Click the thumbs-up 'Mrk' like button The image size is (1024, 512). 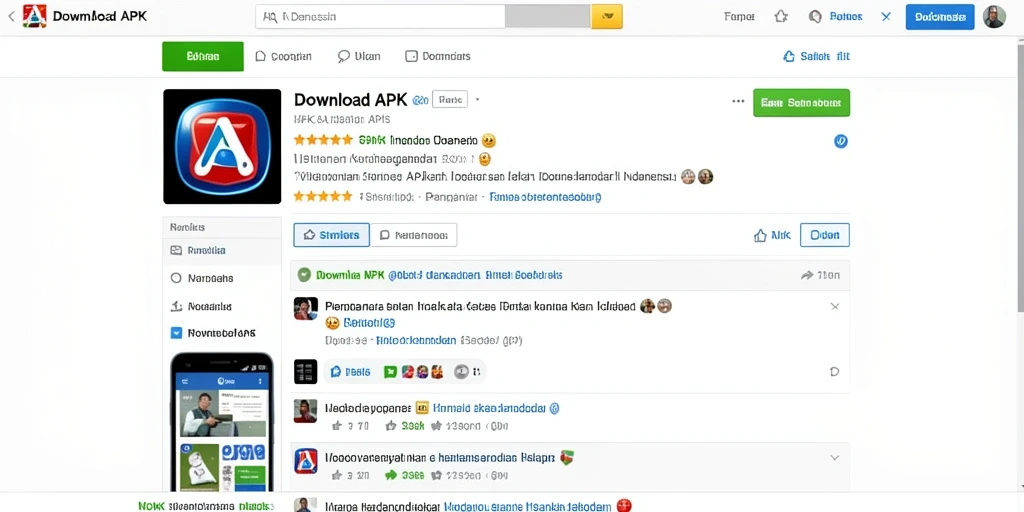click(x=773, y=236)
